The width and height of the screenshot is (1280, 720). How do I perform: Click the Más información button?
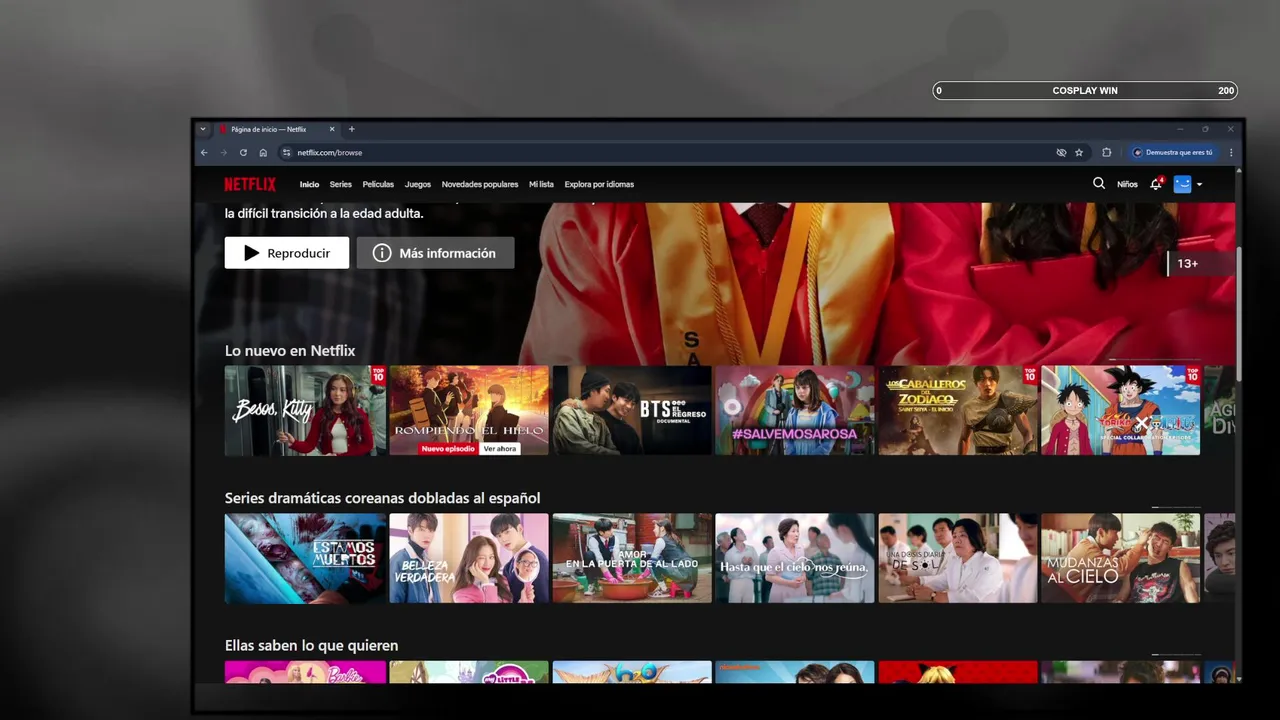pyautogui.click(x=435, y=253)
